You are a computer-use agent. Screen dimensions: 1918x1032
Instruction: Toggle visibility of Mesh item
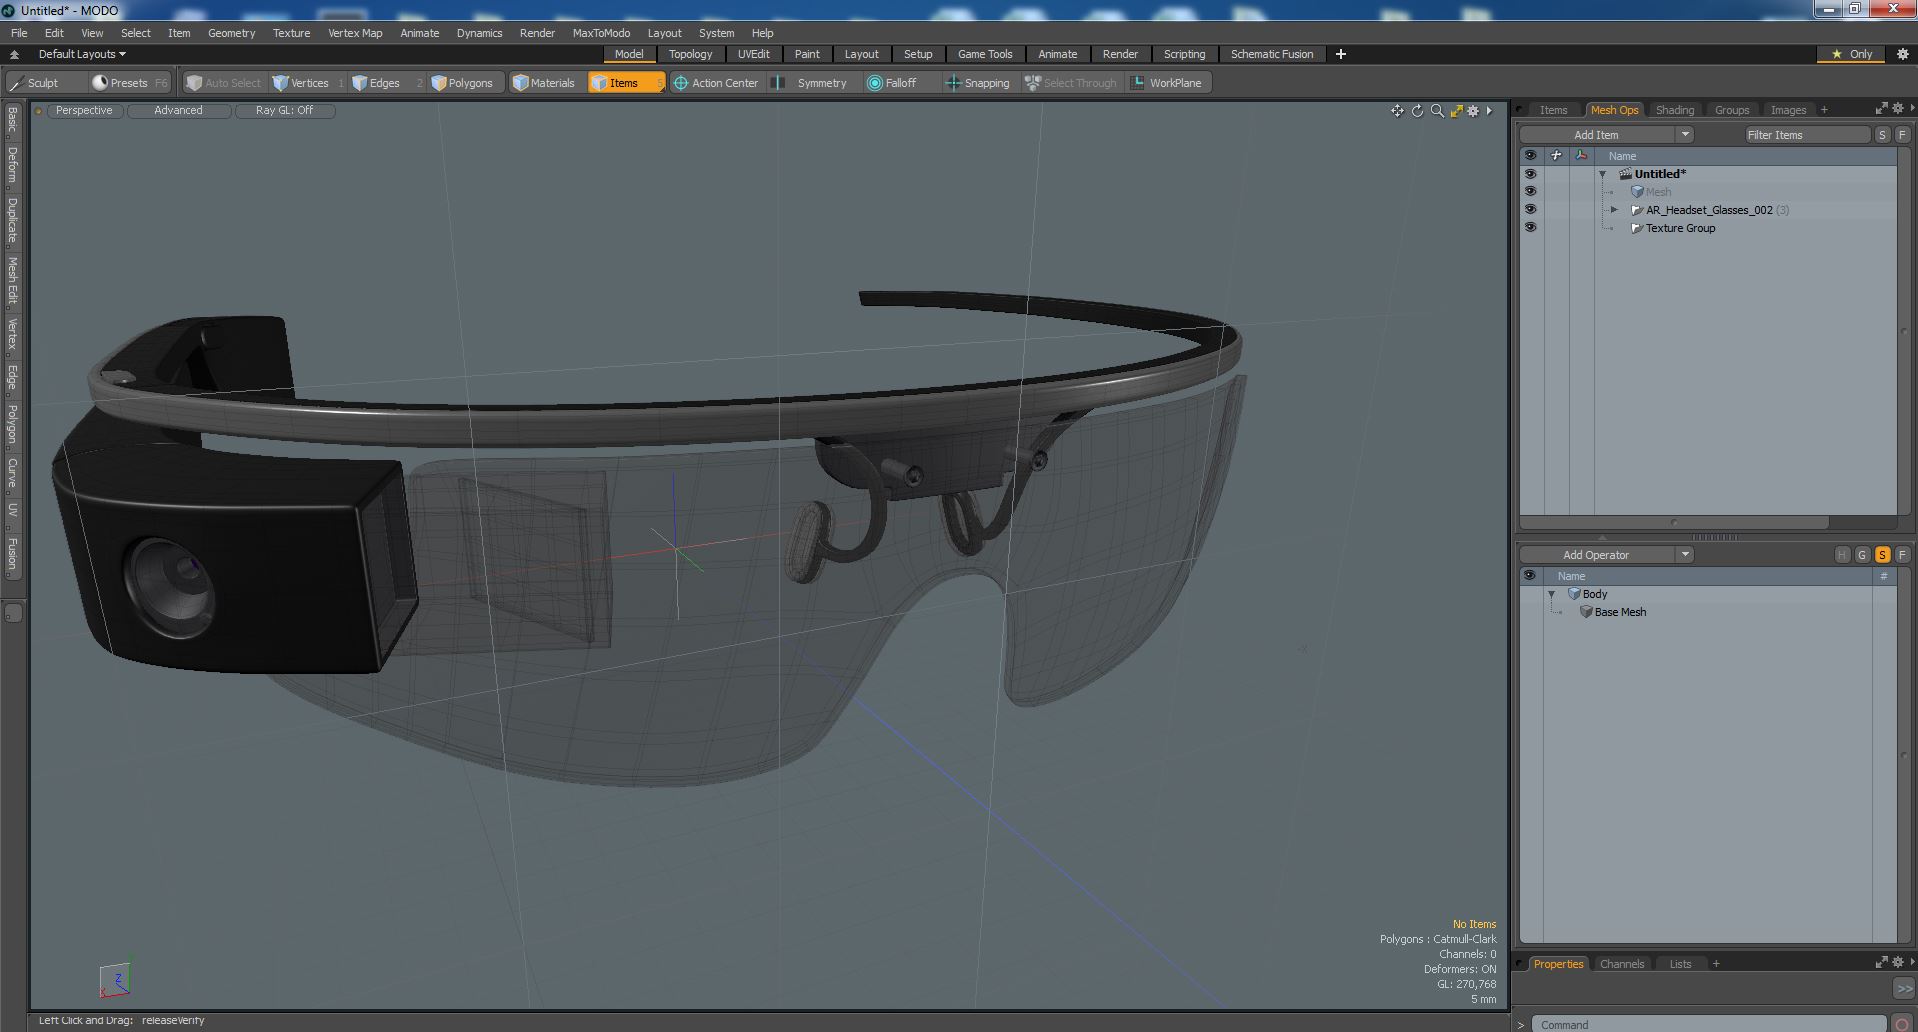point(1529,192)
